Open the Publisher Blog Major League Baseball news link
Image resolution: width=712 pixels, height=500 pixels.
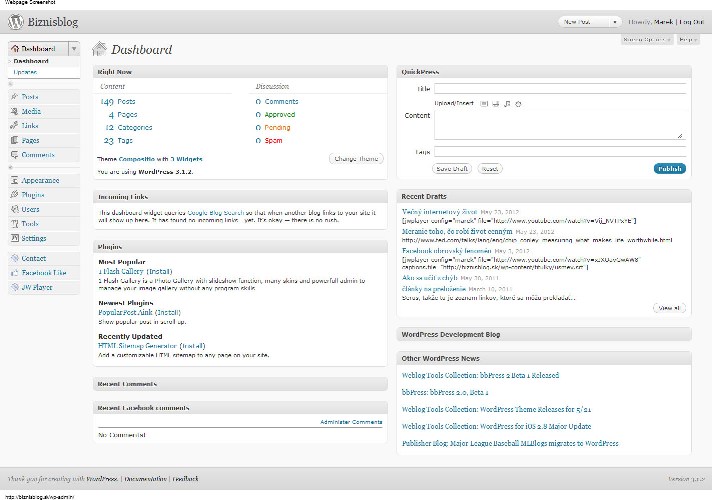click(510, 443)
